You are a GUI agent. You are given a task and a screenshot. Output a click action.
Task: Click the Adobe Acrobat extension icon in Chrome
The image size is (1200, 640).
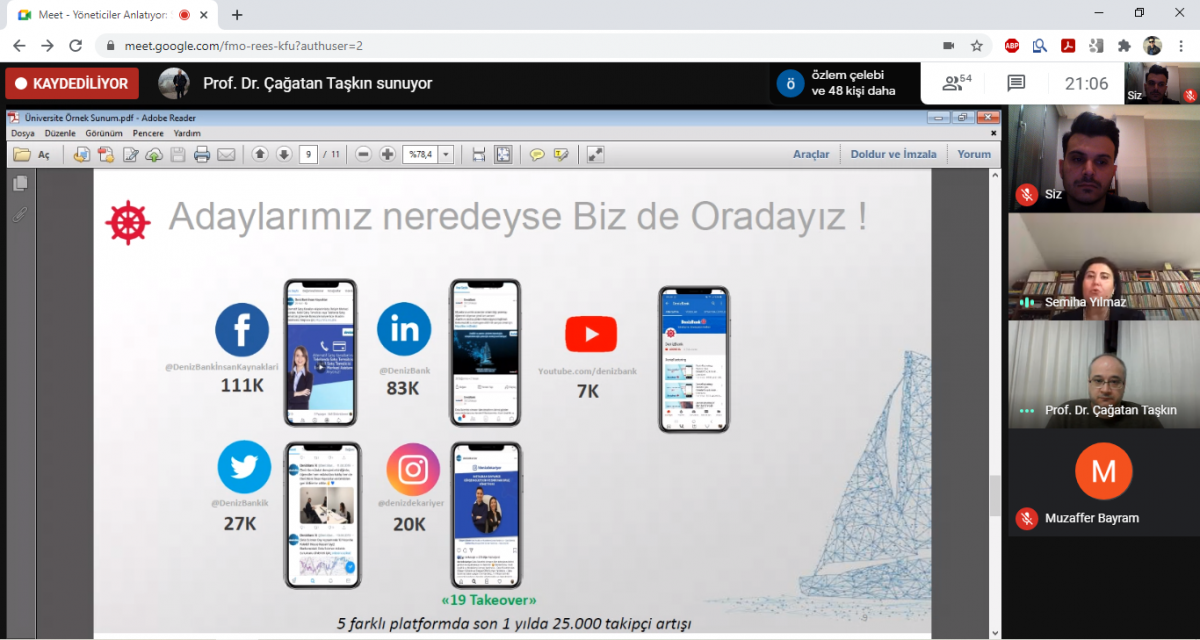click(1068, 45)
